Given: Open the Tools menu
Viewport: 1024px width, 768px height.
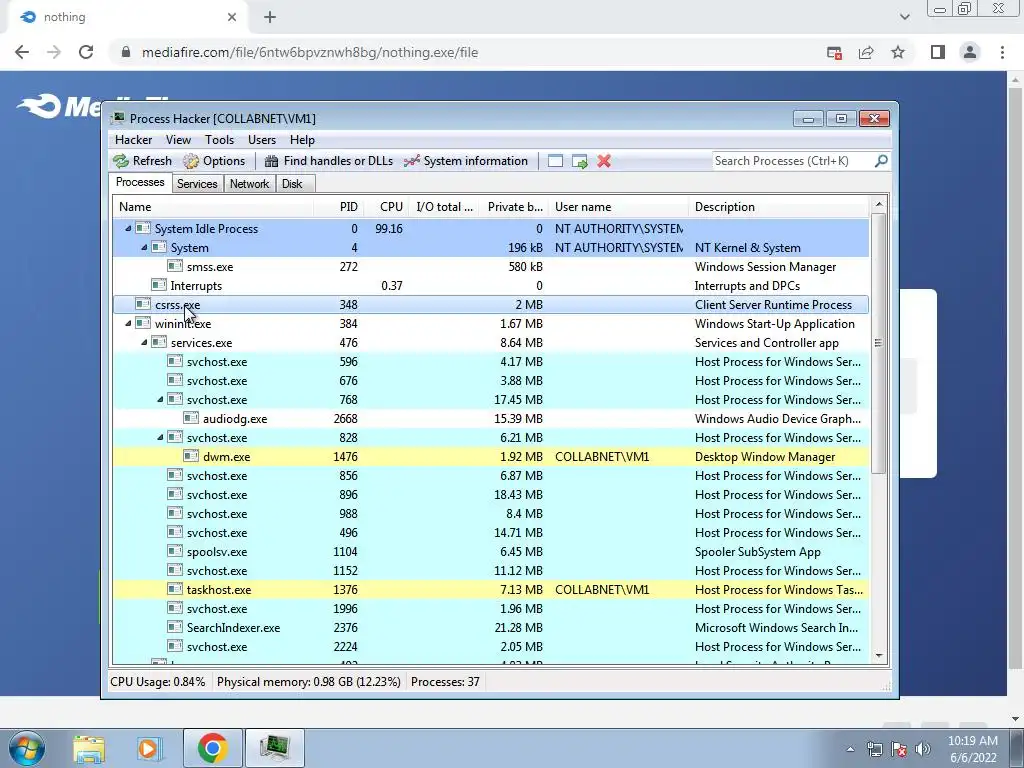Looking at the screenshot, I should click(219, 140).
